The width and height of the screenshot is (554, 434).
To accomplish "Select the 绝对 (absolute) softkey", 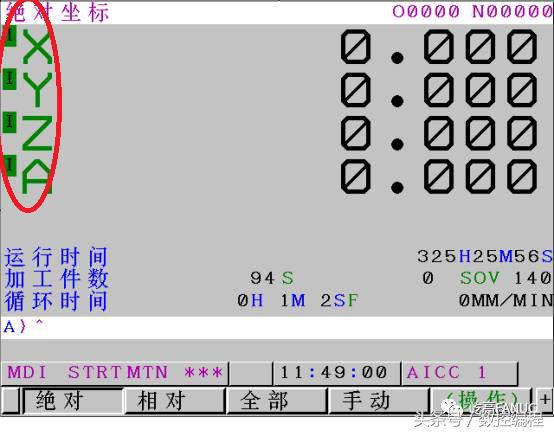I will point(73,401).
